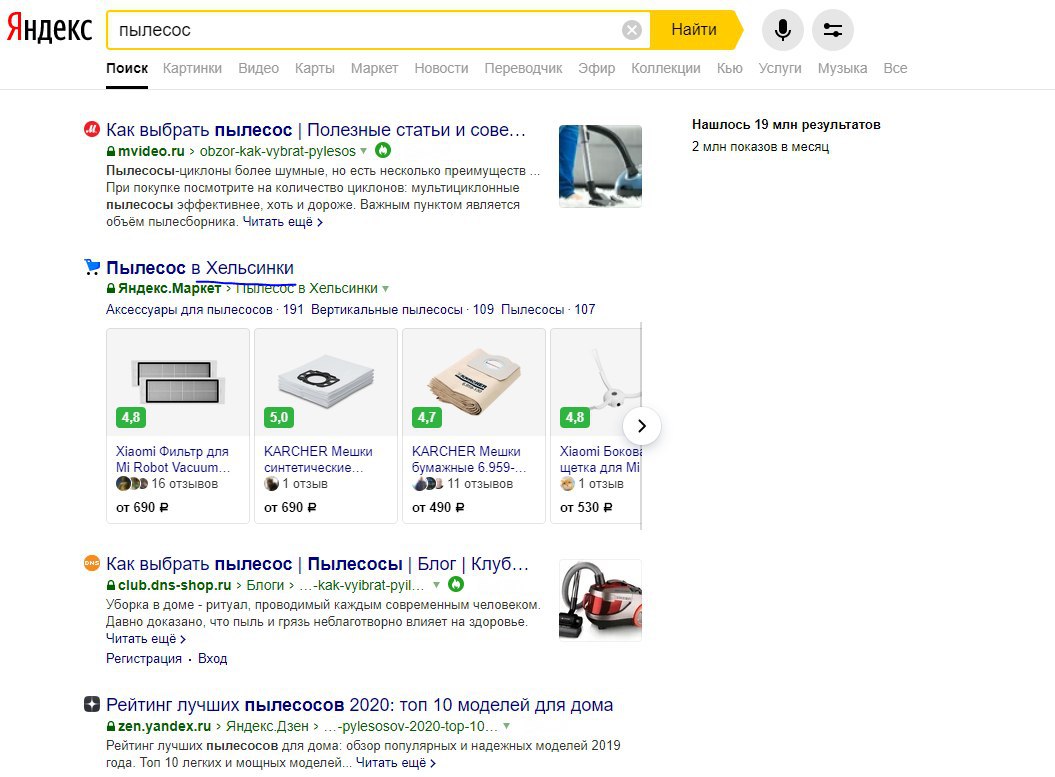The width and height of the screenshot is (1055, 777).
Task: Click the mvideo red favicon
Action: click(x=92, y=129)
